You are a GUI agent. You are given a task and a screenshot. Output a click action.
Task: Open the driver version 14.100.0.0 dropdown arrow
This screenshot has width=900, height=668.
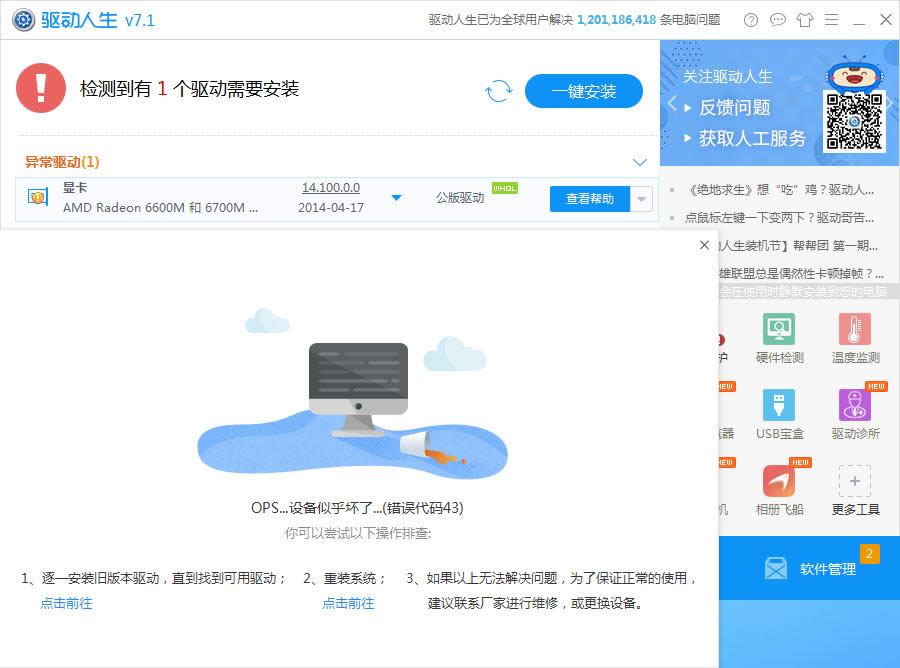tap(396, 198)
